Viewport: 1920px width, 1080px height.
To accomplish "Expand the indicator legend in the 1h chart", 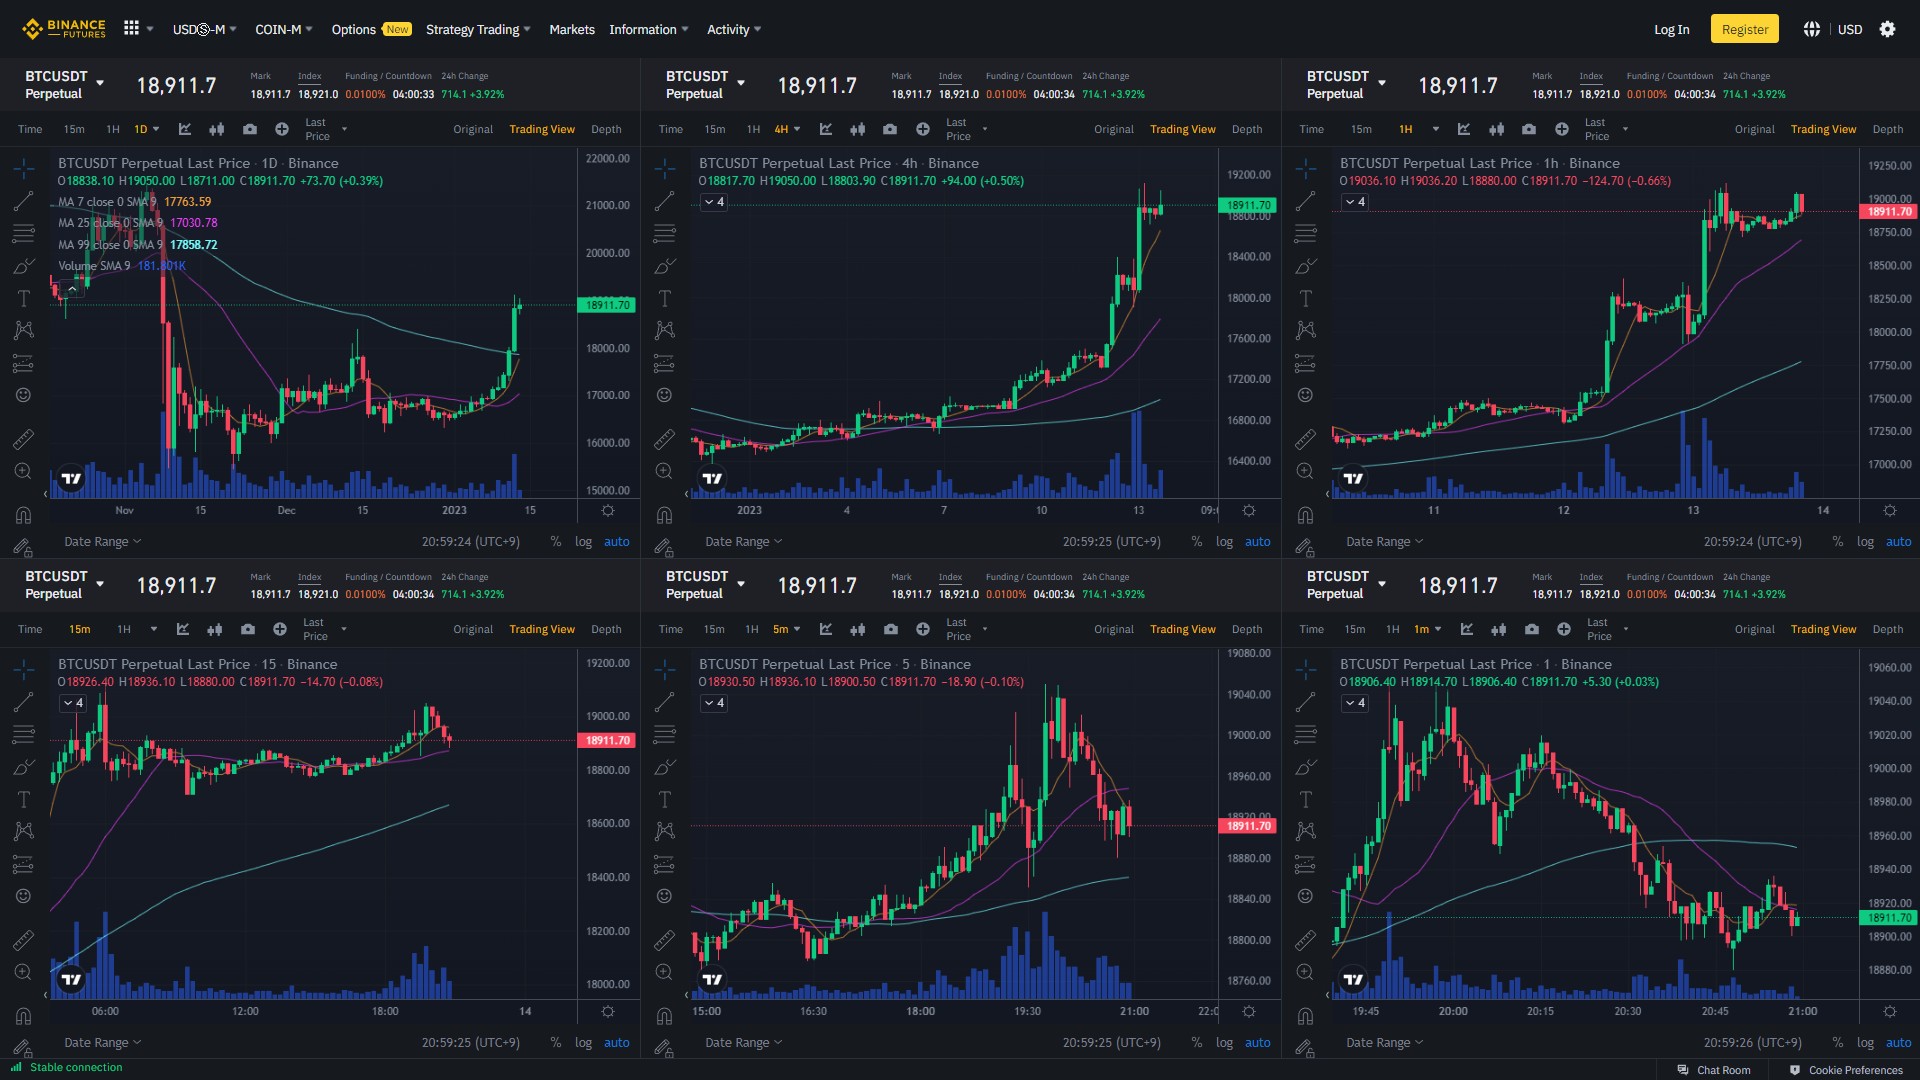I will (1355, 202).
